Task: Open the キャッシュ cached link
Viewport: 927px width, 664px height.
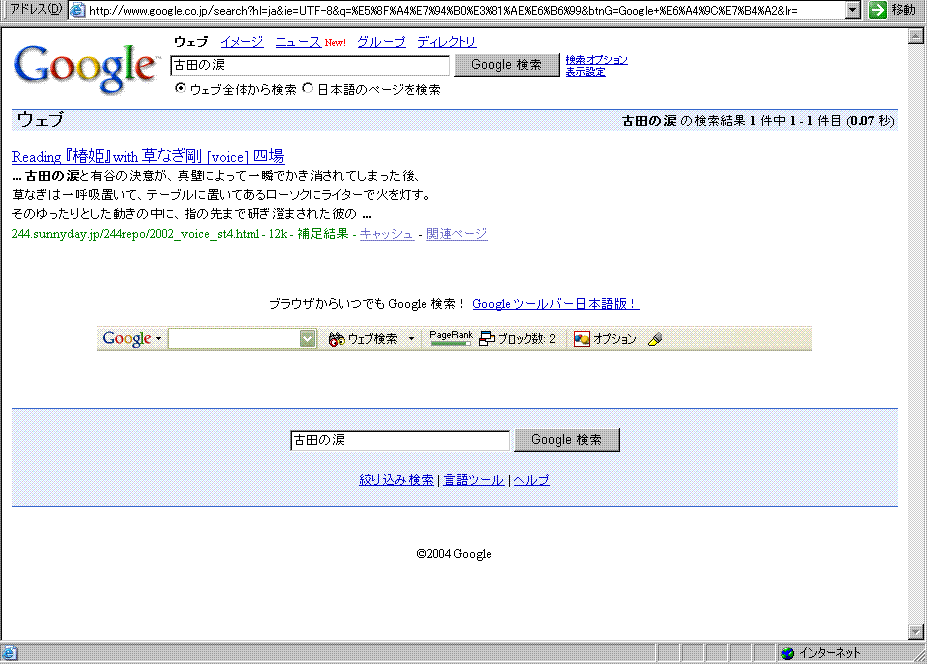Action: point(387,234)
